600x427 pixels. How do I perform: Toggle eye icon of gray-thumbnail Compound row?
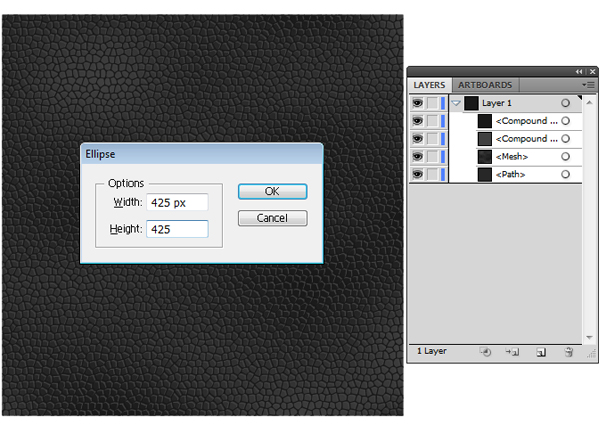(x=417, y=139)
